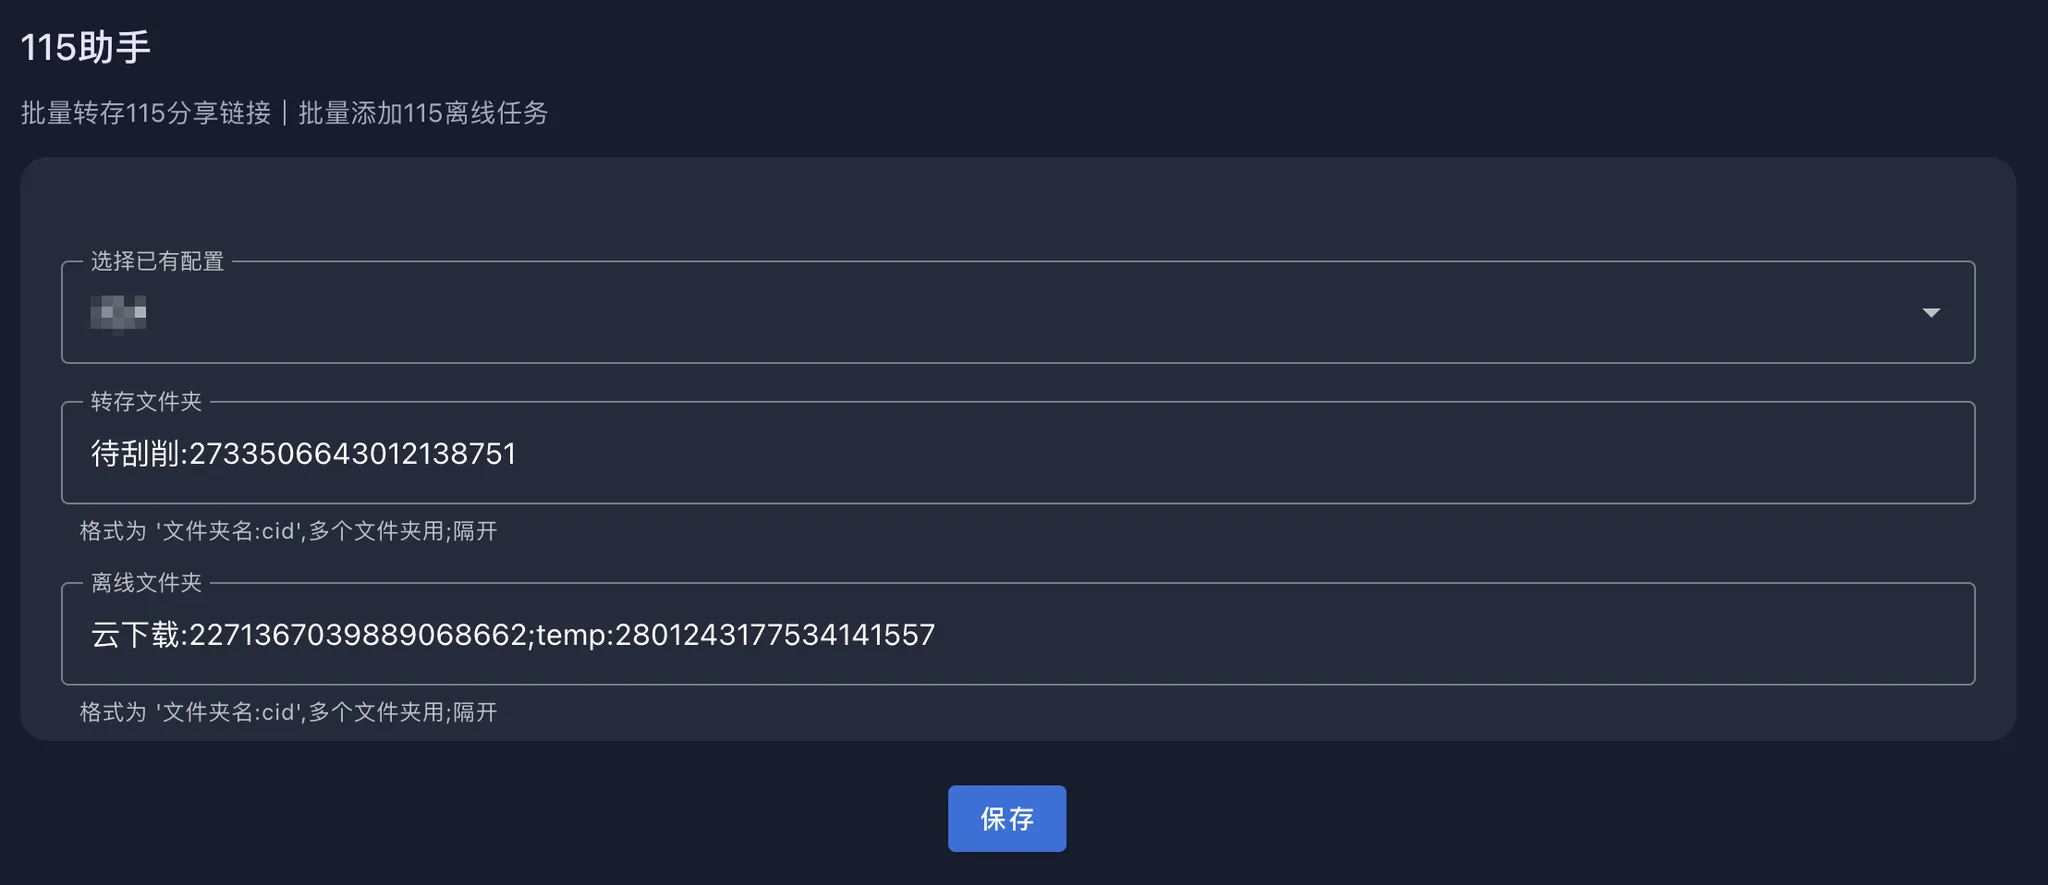2048x885 pixels.
Task: Open the 选择已有配置 combo box
Action: 1018,312
